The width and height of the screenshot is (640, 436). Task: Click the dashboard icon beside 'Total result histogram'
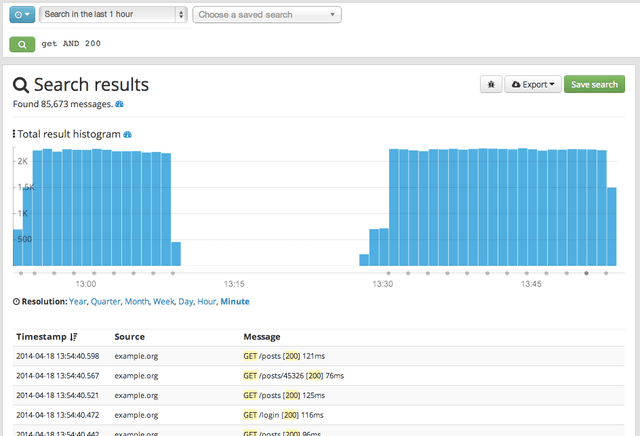tap(127, 134)
